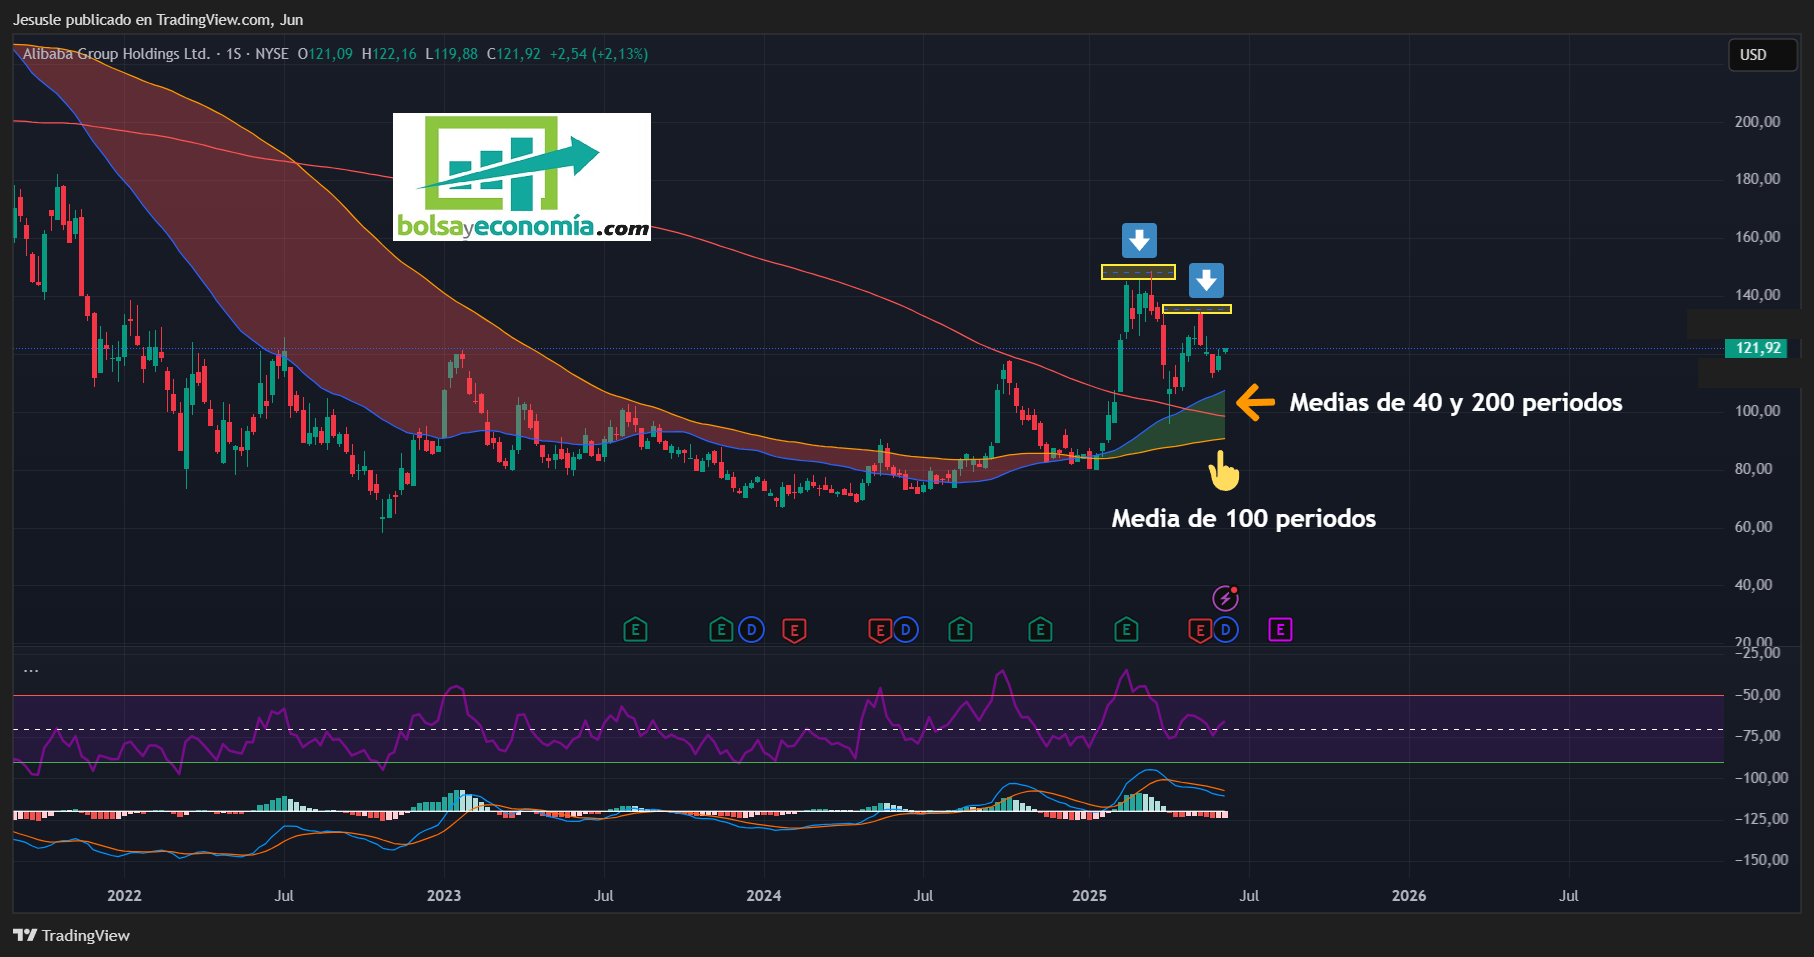Open the red earnings marker near February 2024

tap(794, 630)
